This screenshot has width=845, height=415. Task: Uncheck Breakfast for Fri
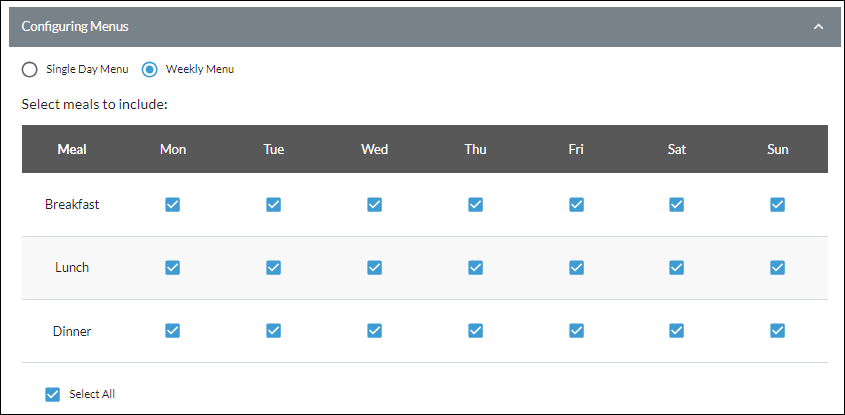point(576,205)
